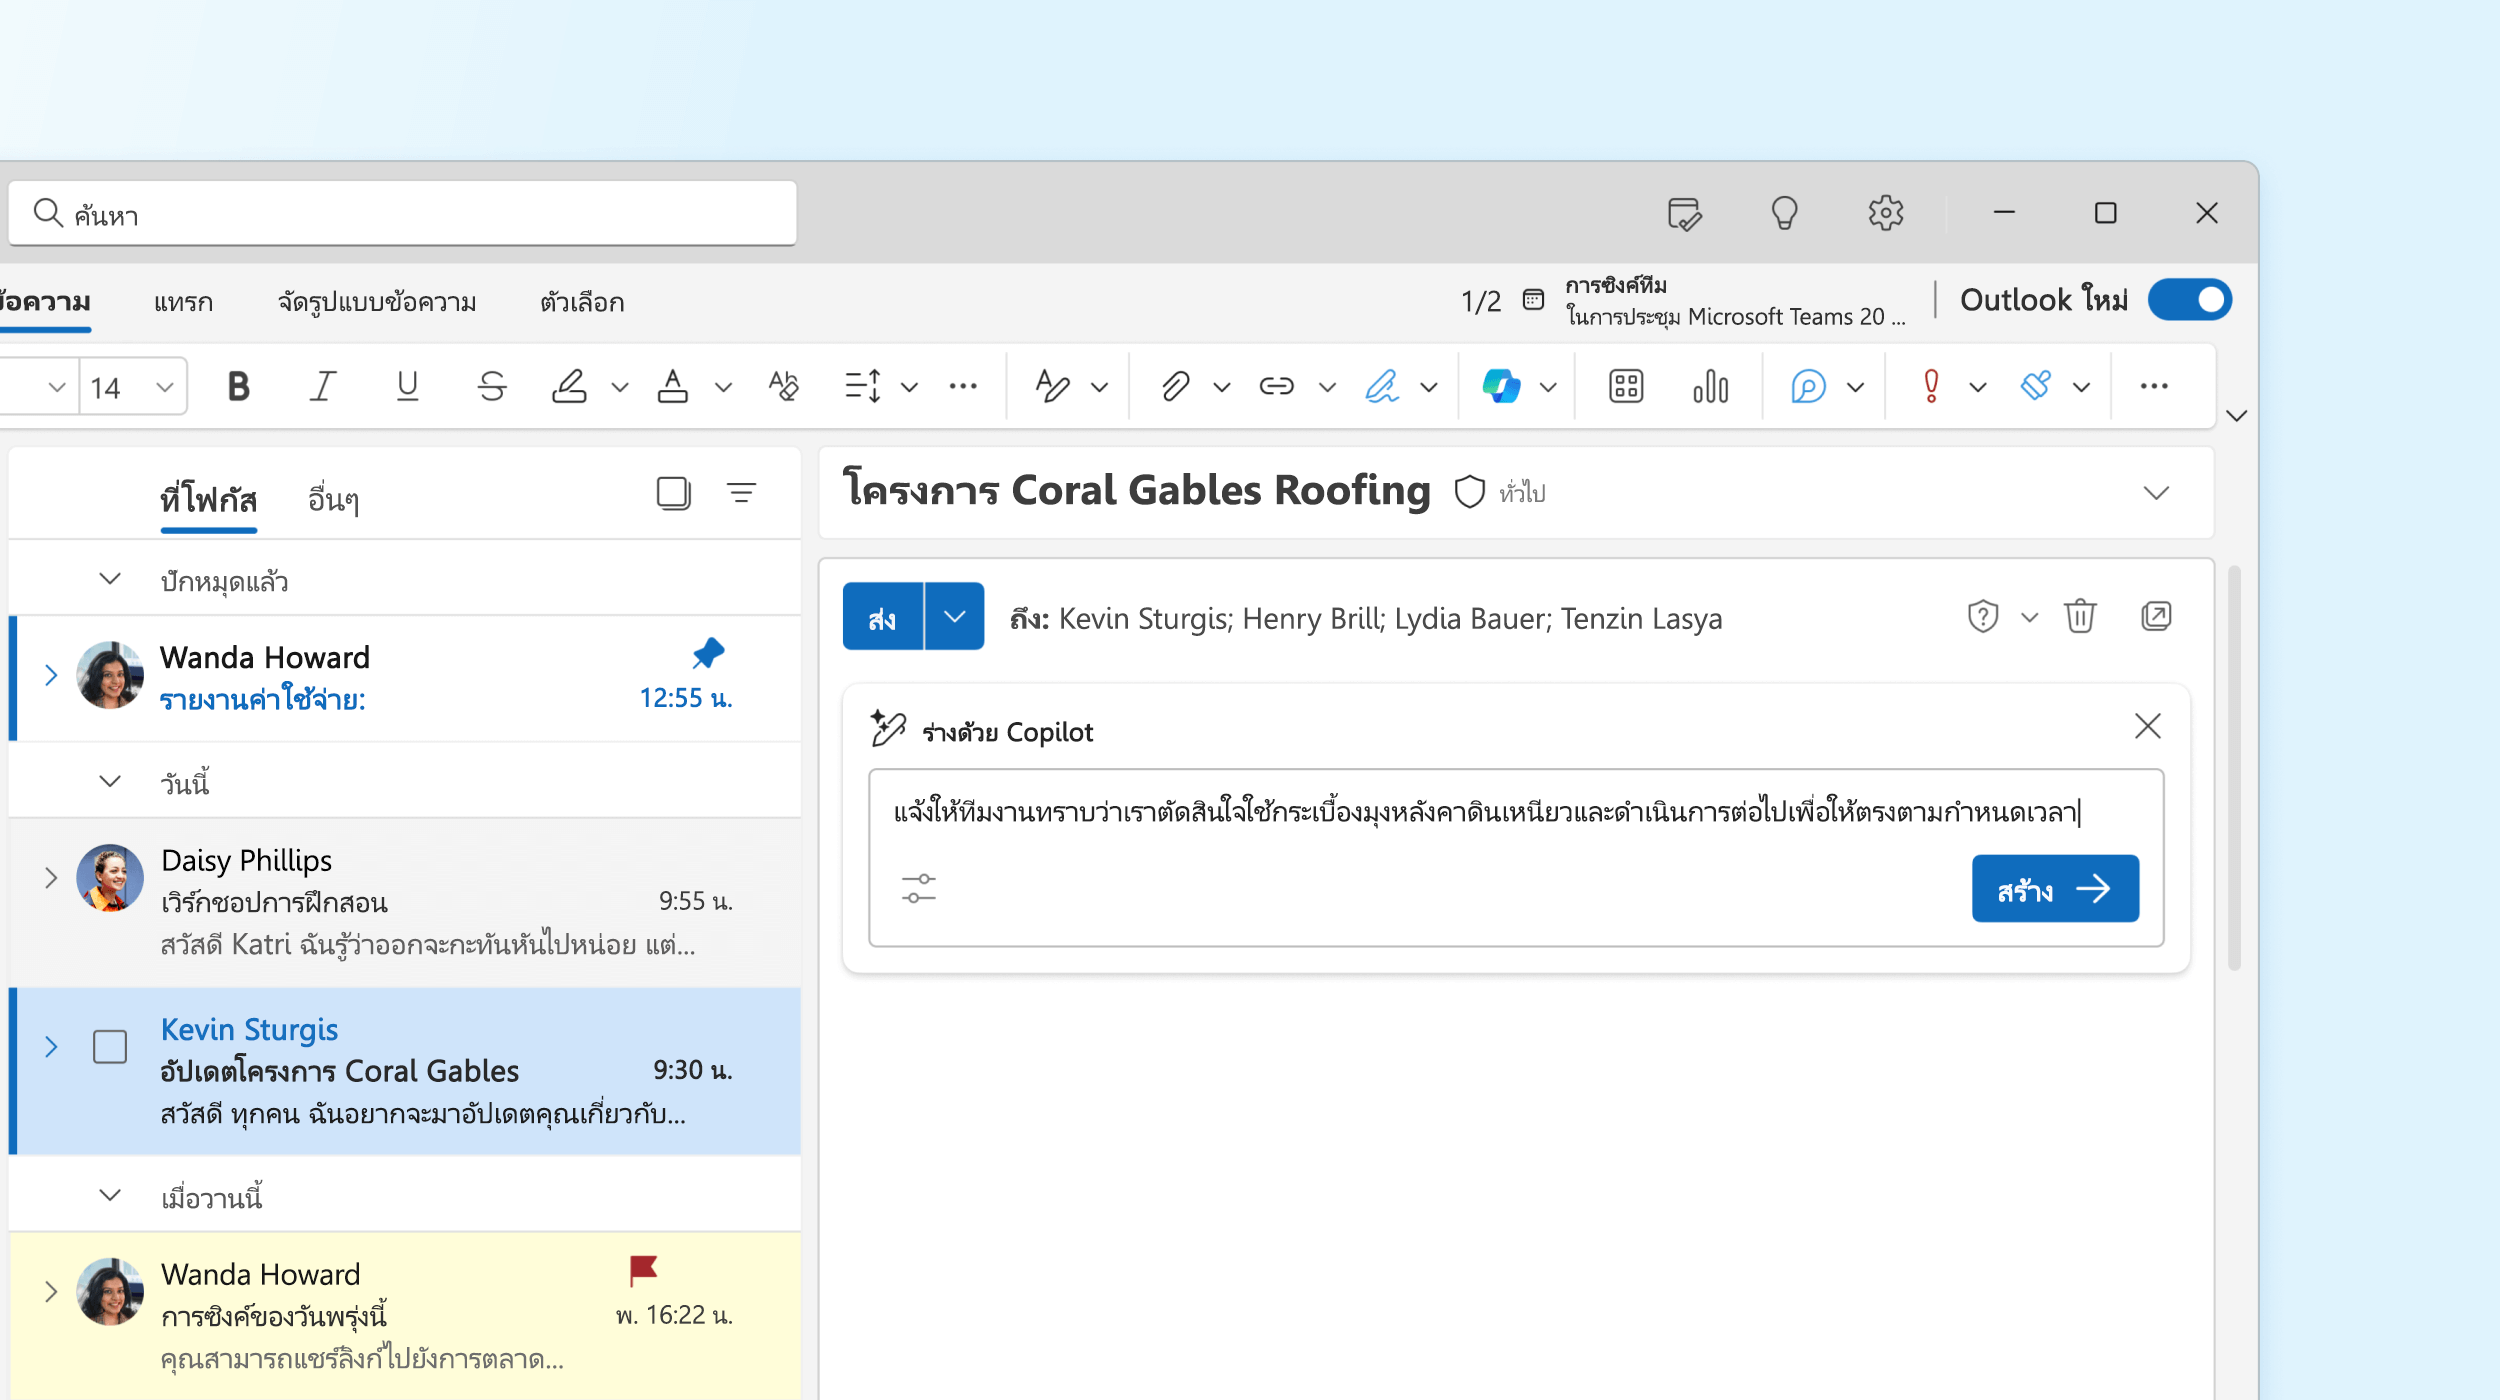Open highlight color dropdown arrow
Image resolution: width=2500 pixels, height=1400 pixels.
tap(620, 387)
